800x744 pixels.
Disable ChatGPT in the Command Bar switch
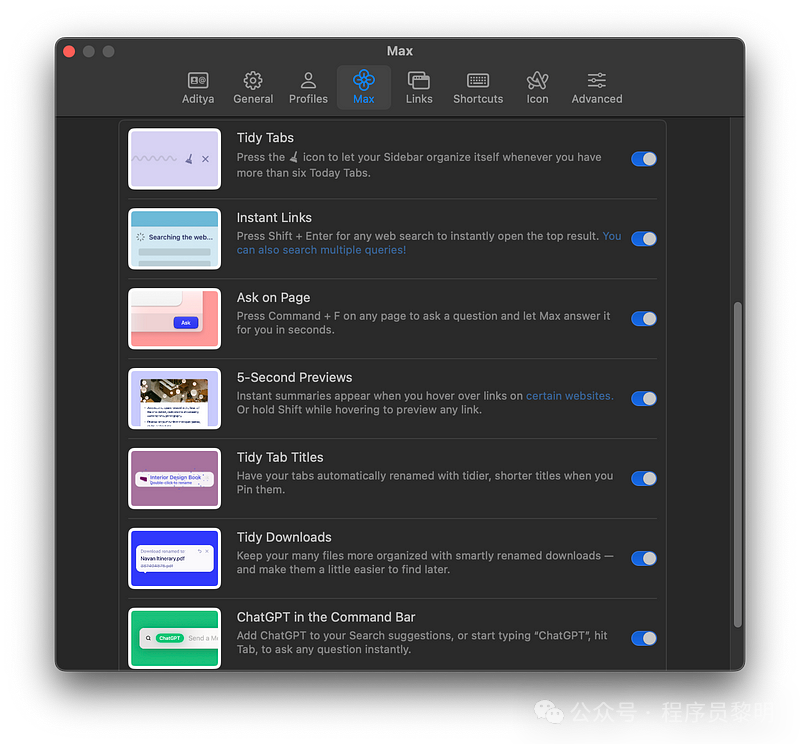click(644, 638)
